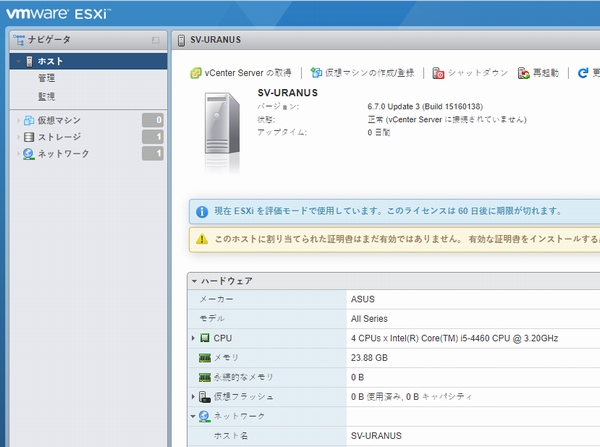Image resolution: width=600 pixels, height=447 pixels.
Task: Select ホスト in the Navigator
Action: coord(88,61)
